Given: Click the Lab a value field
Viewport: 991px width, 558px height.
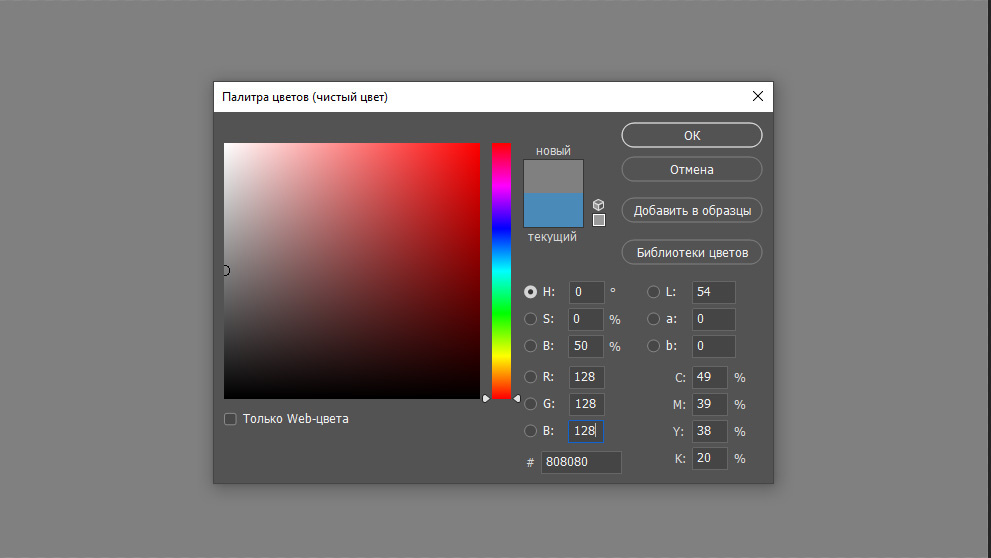Looking at the screenshot, I should 714,319.
